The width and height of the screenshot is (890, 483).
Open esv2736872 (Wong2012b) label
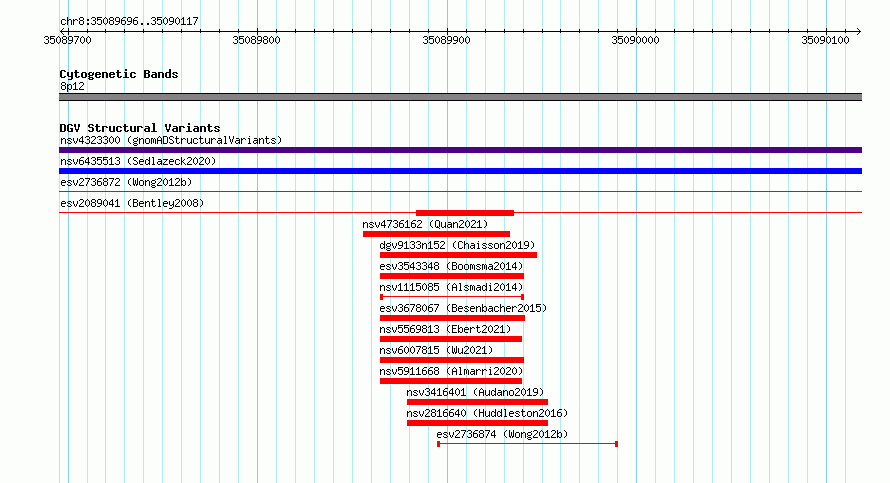click(126, 182)
